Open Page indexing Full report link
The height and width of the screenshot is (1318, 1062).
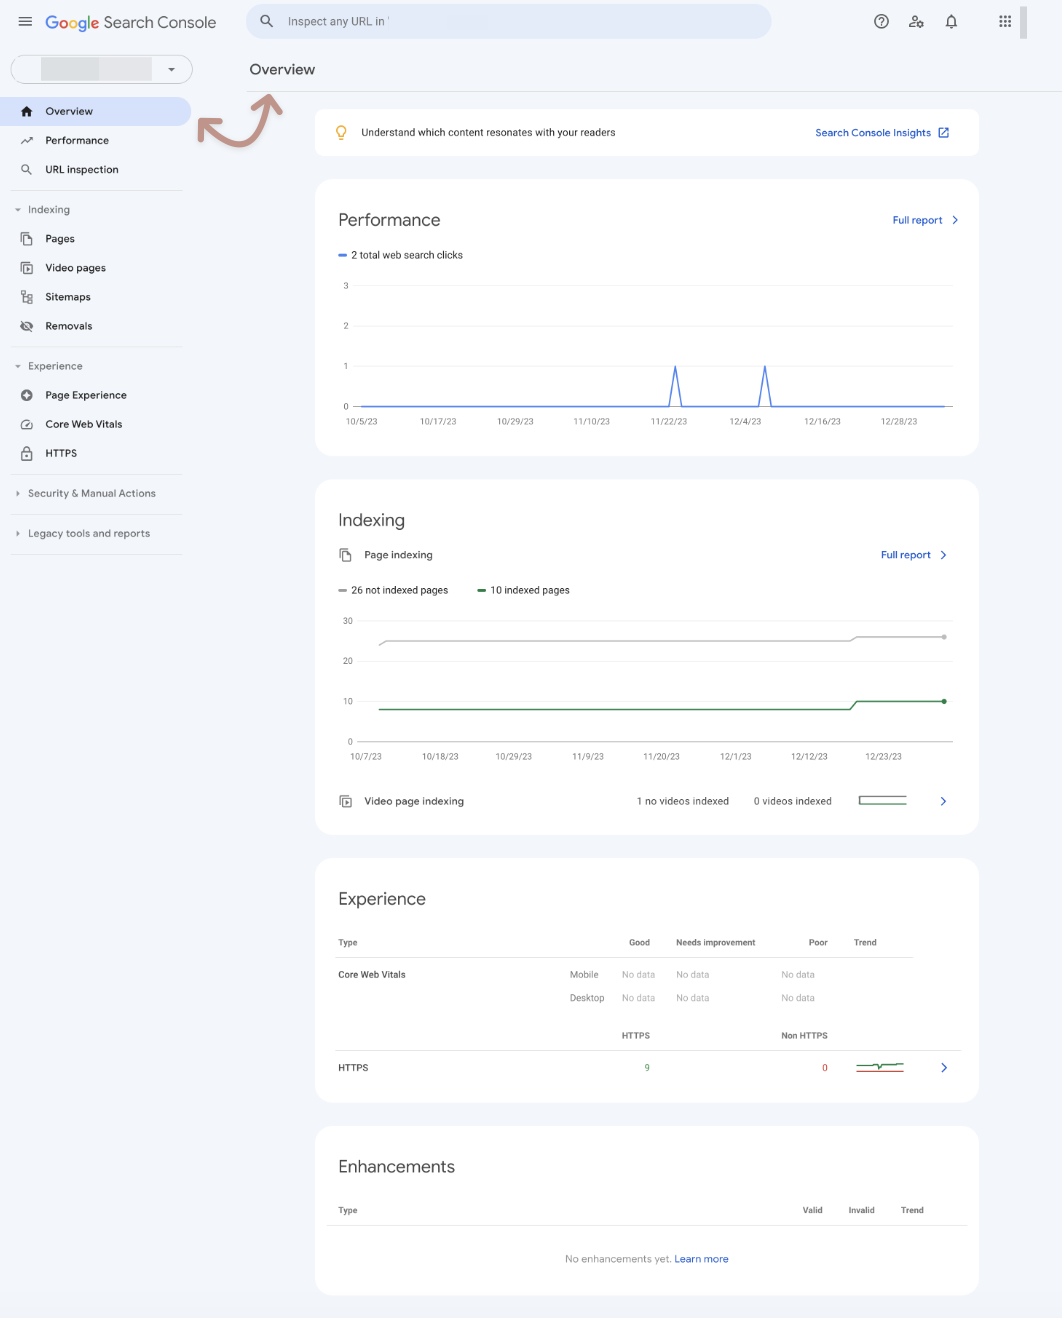coord(913,555)
